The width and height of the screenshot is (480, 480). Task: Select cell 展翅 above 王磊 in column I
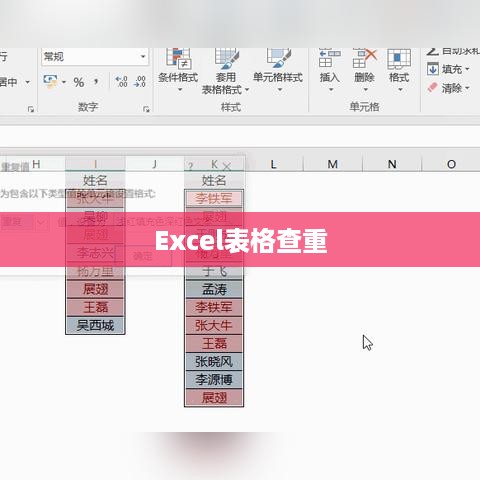95,289
